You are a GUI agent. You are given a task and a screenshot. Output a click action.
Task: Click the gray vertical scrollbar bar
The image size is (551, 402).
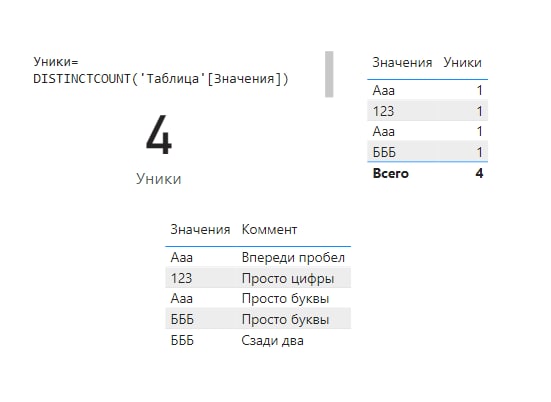pyautogui.click(x=329, y=74)
